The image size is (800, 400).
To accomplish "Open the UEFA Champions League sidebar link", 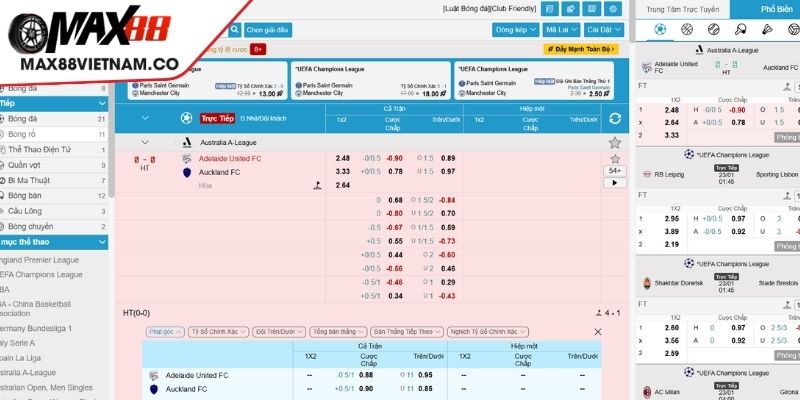I will pos(41,274).
